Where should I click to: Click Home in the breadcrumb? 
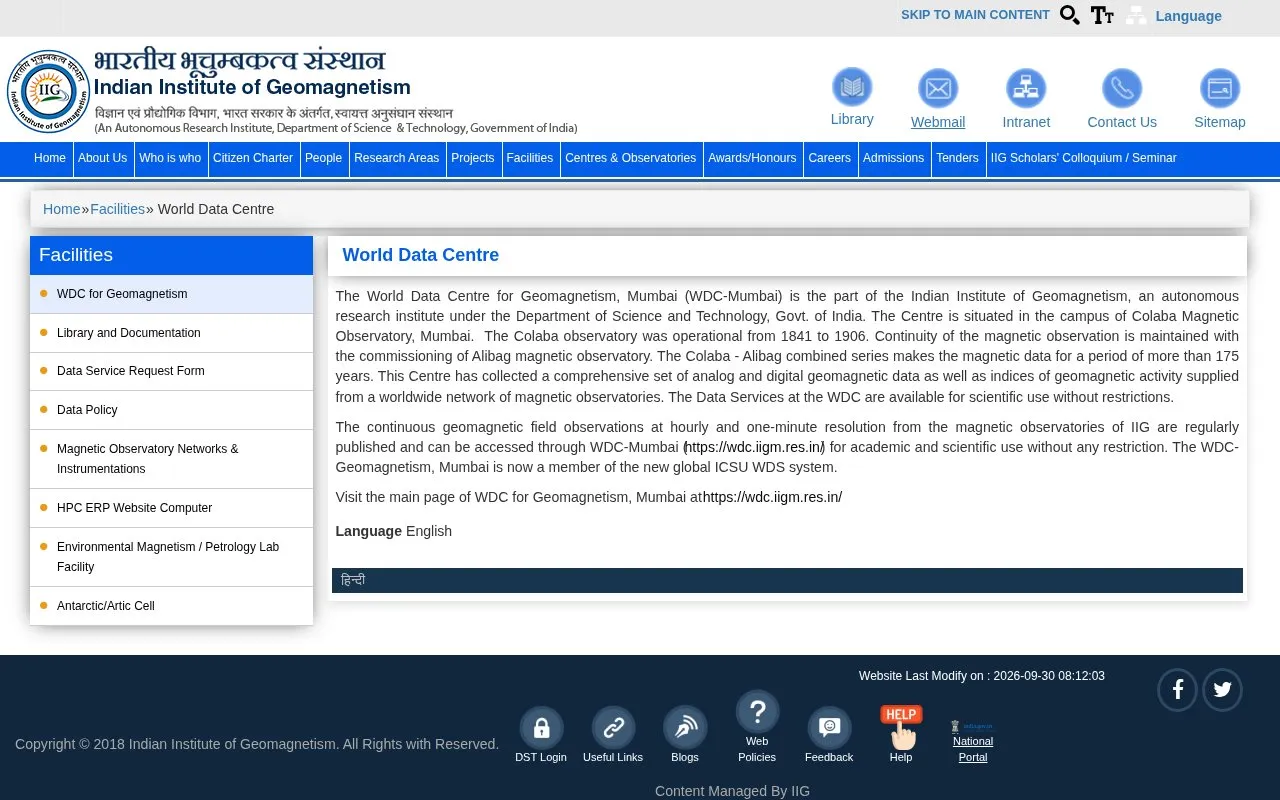point(61,209)
